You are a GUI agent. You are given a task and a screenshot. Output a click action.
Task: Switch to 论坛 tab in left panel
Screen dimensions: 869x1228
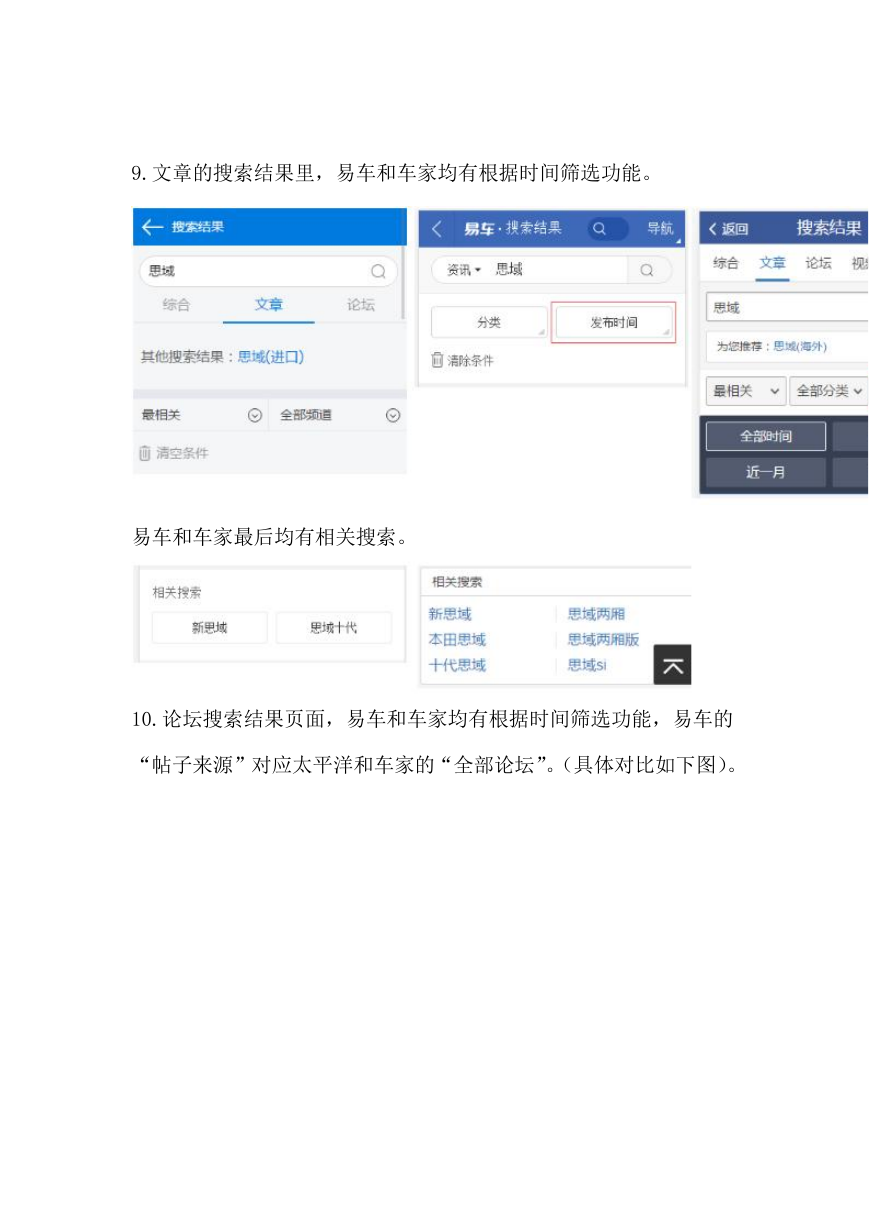tap(361, 305)
